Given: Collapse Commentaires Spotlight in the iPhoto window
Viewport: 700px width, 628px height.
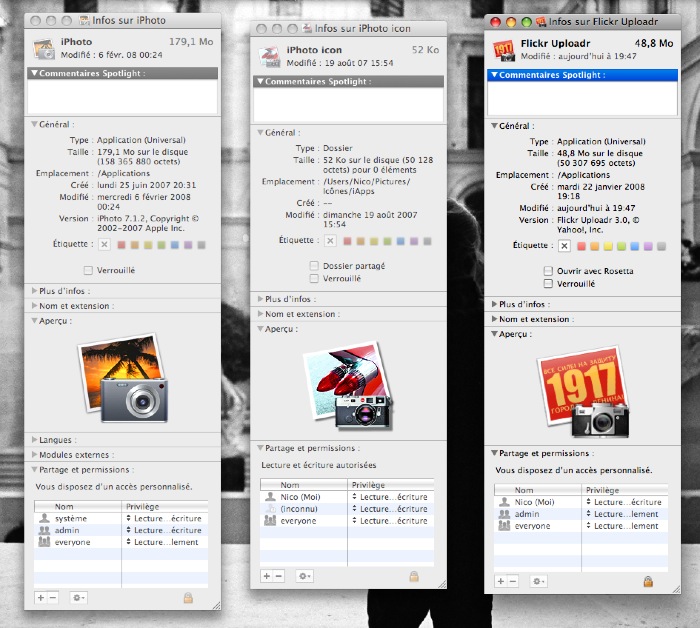Looking at the screenshot, I should [x=34, y=73].
